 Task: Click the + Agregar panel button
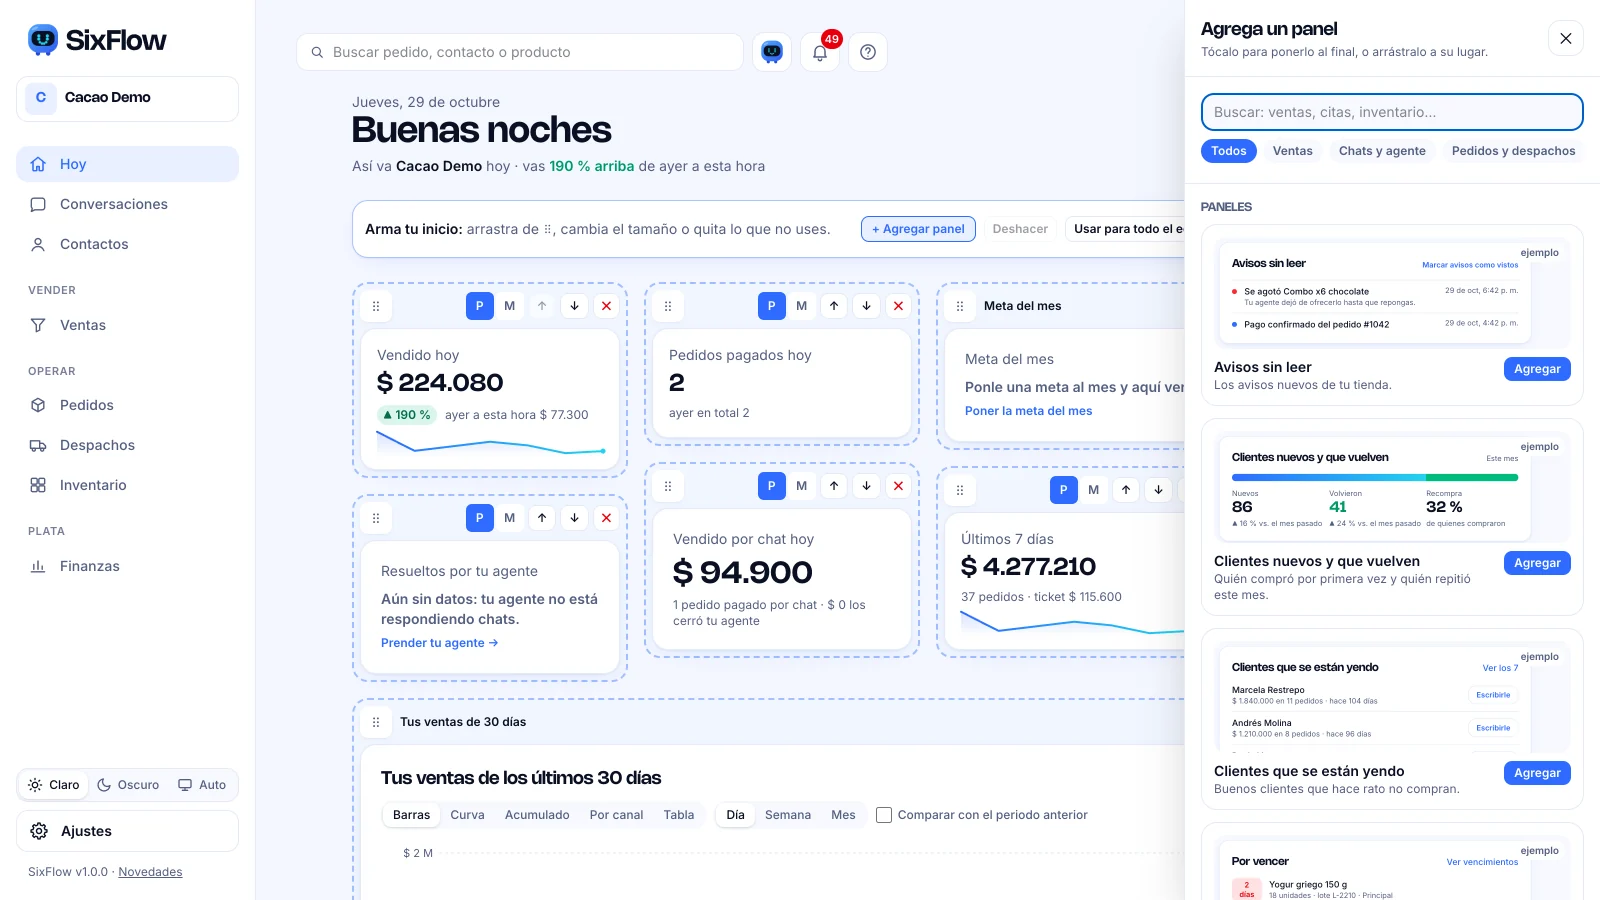click(918, 229)
